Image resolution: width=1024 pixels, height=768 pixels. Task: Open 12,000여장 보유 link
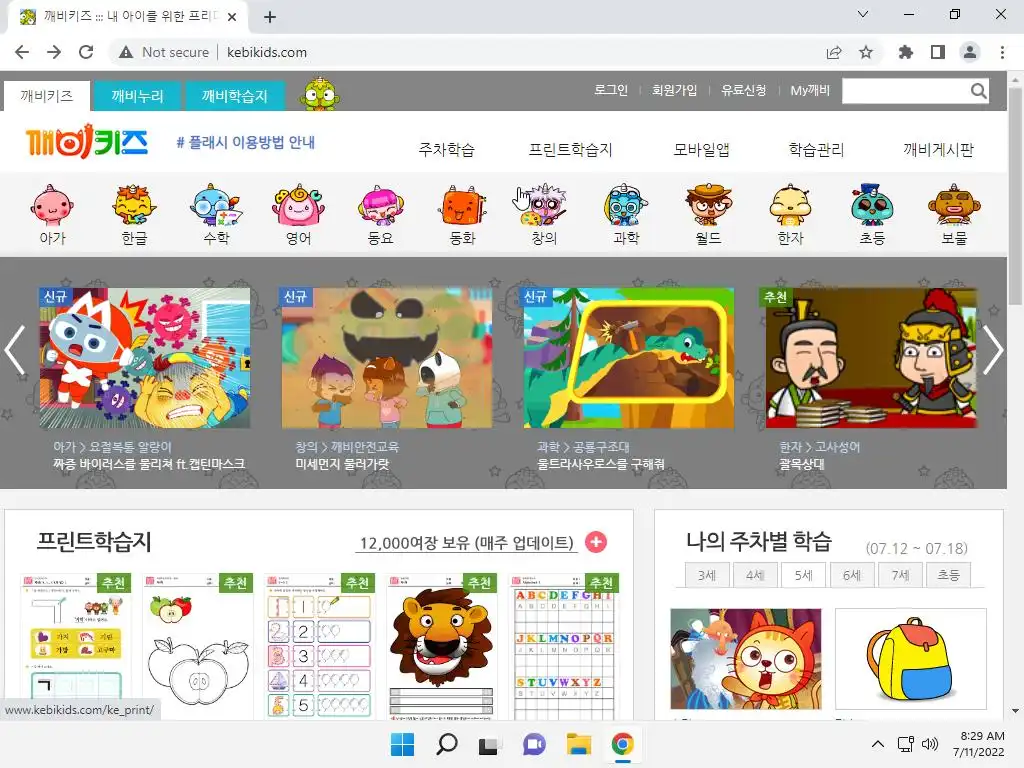(x=466, y=543)
